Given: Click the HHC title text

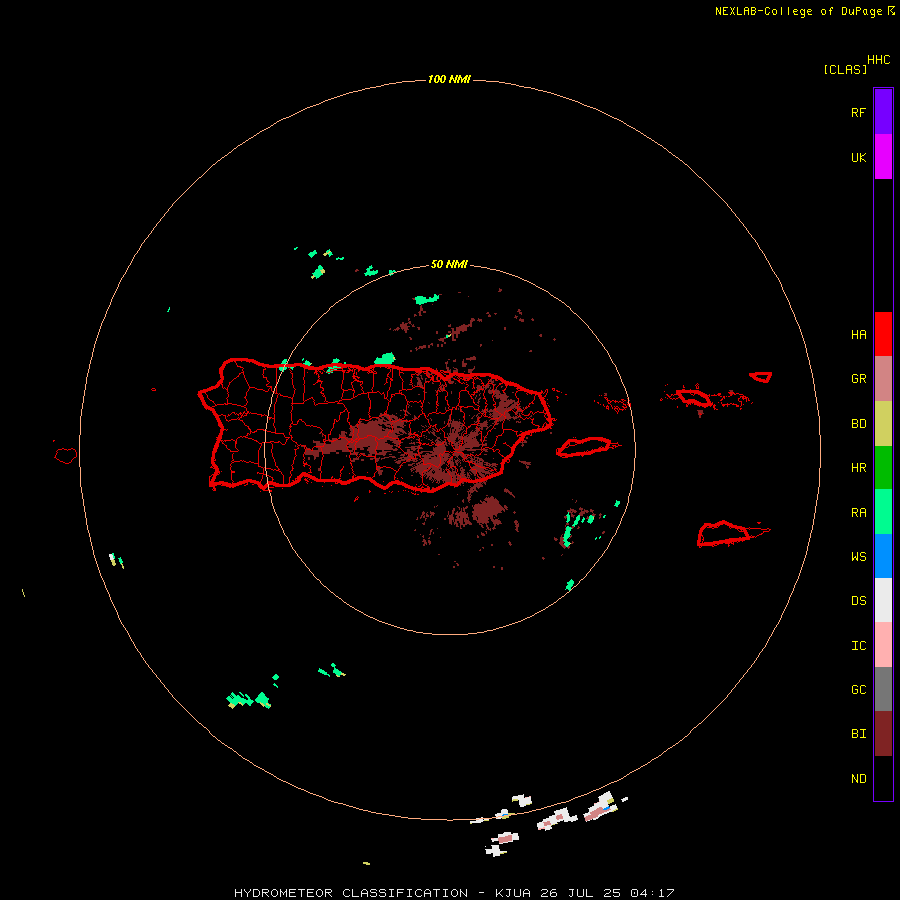Looking at the screenshot, I should [x=878, y=60].
